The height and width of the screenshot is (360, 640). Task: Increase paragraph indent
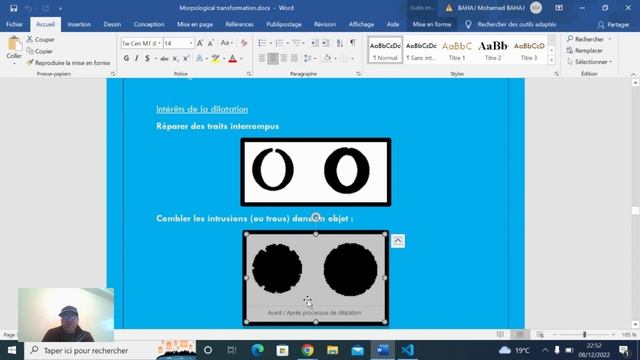326,43
